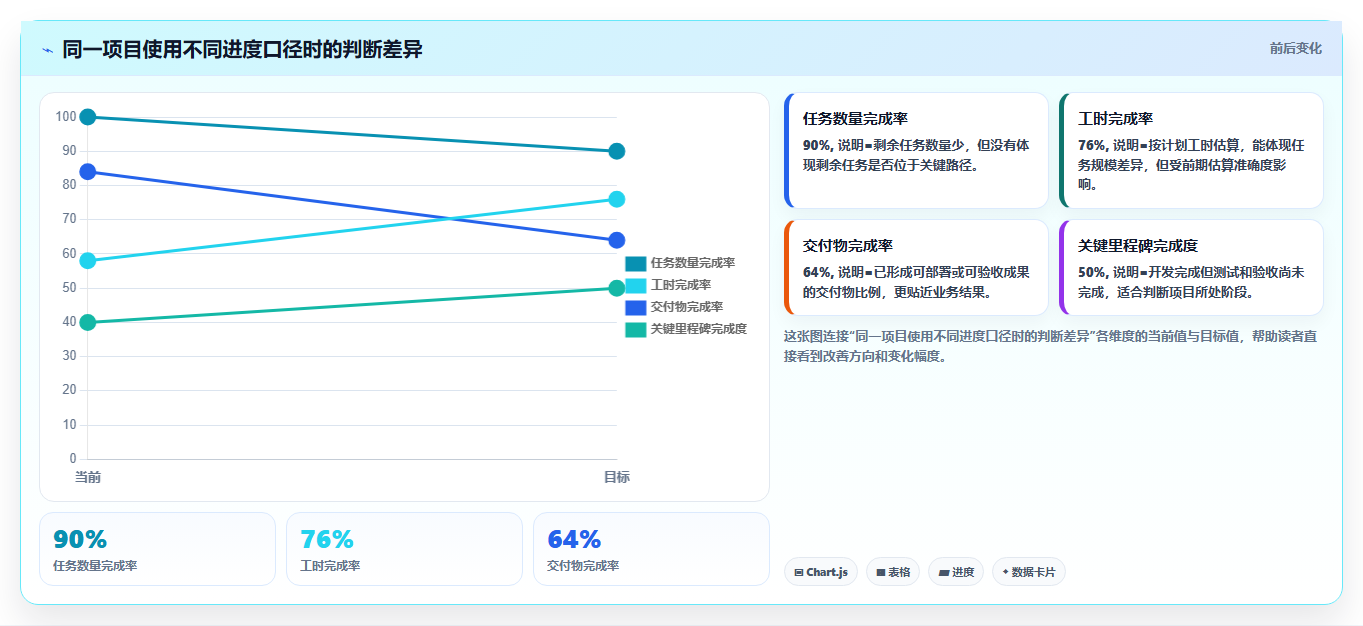Toggle the 交付物完成率 legend swatch

coord(636,308)
